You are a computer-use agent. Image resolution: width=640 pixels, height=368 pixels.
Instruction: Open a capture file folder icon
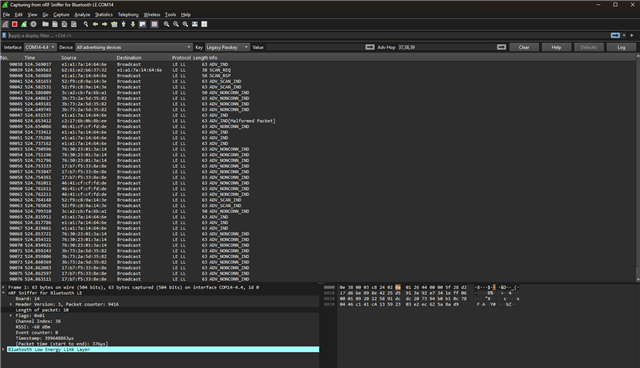point(46,24)
